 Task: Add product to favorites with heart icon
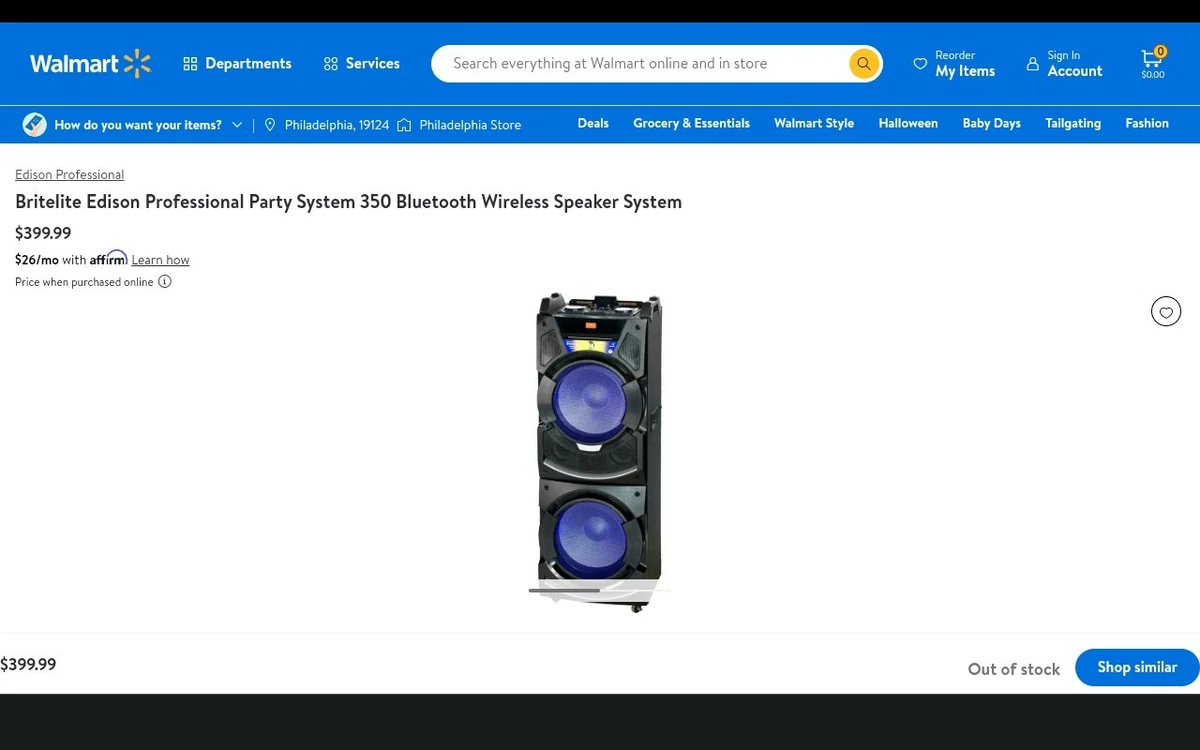click(1166, 312)
